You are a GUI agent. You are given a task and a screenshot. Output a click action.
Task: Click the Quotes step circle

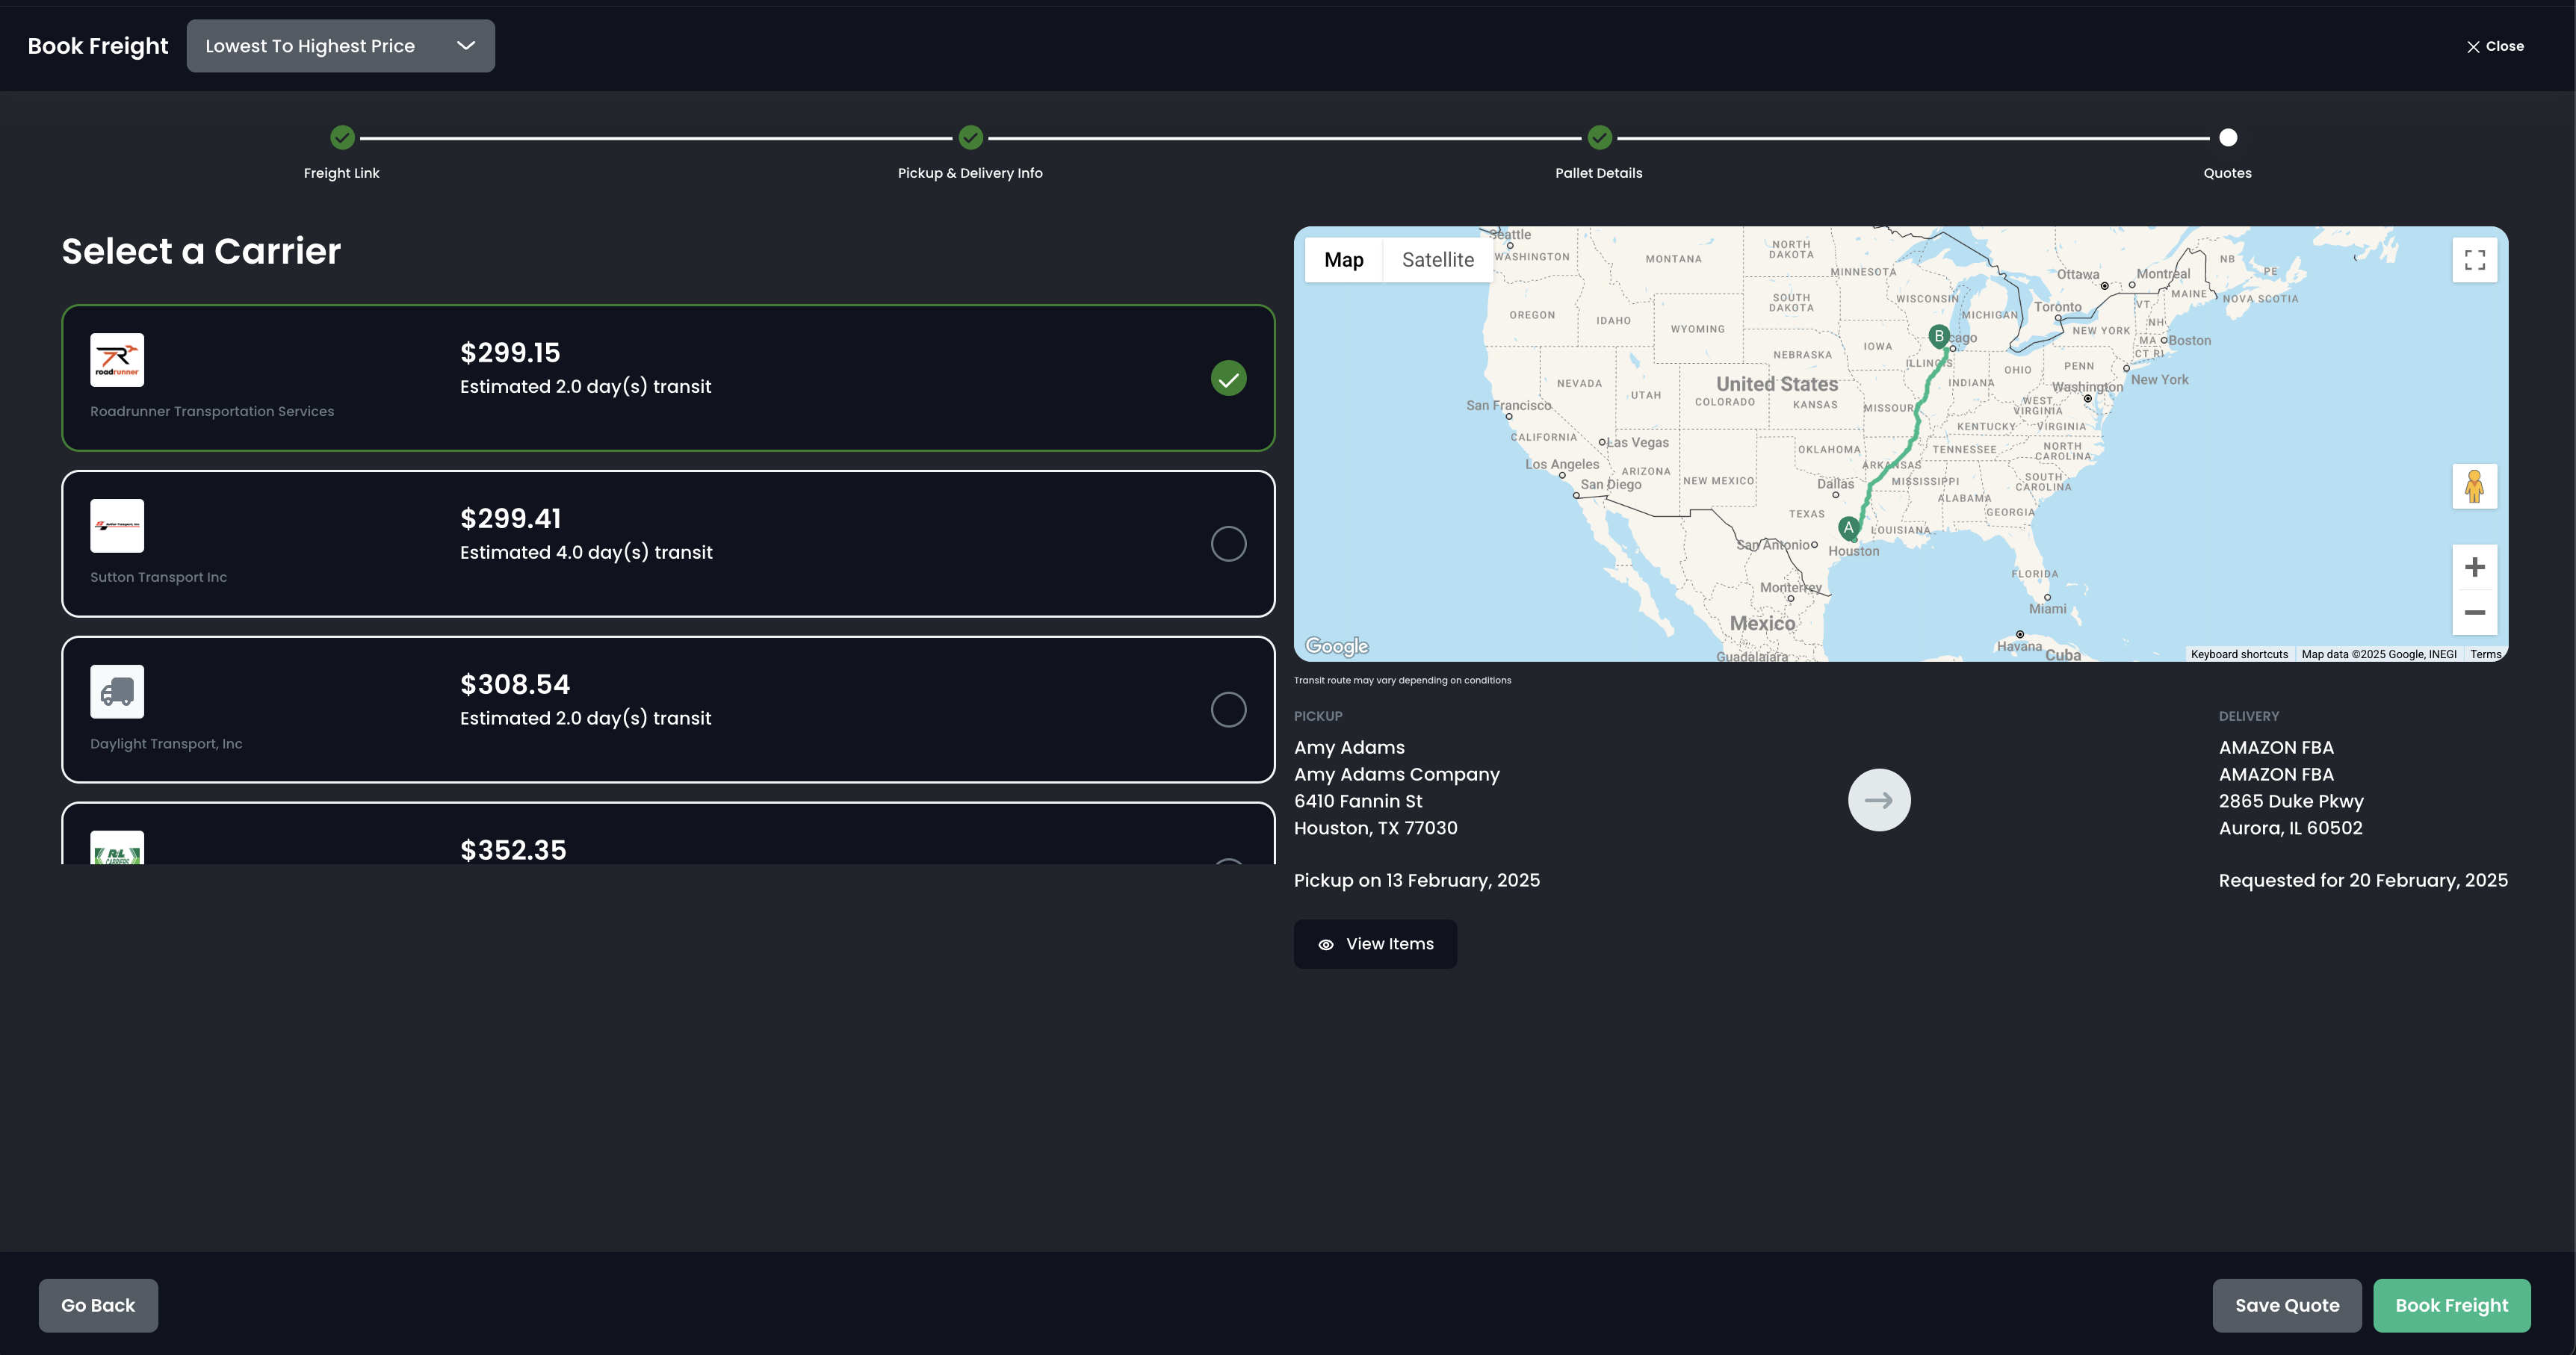point(2228,137)
